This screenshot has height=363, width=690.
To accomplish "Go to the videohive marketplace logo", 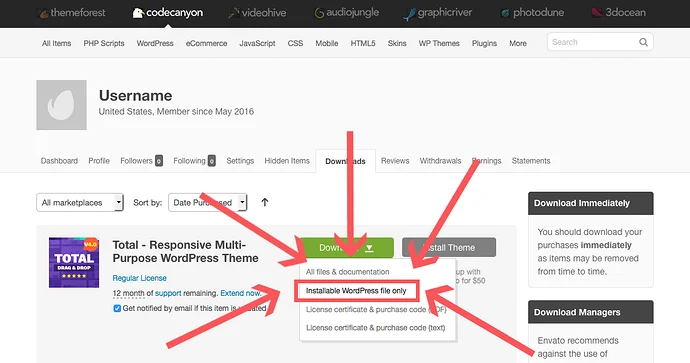I will pos(257,13).
